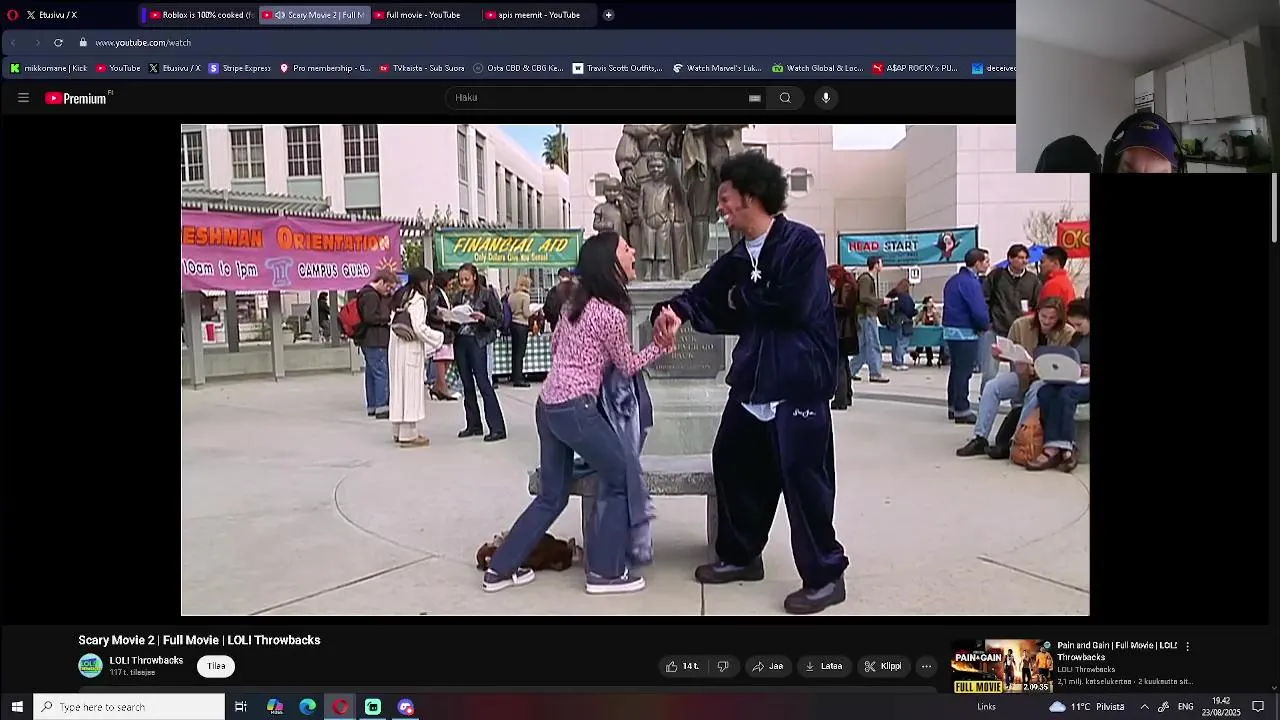Start voice search with the microphone
This screenshot has width=1280, height=720.
826,98
